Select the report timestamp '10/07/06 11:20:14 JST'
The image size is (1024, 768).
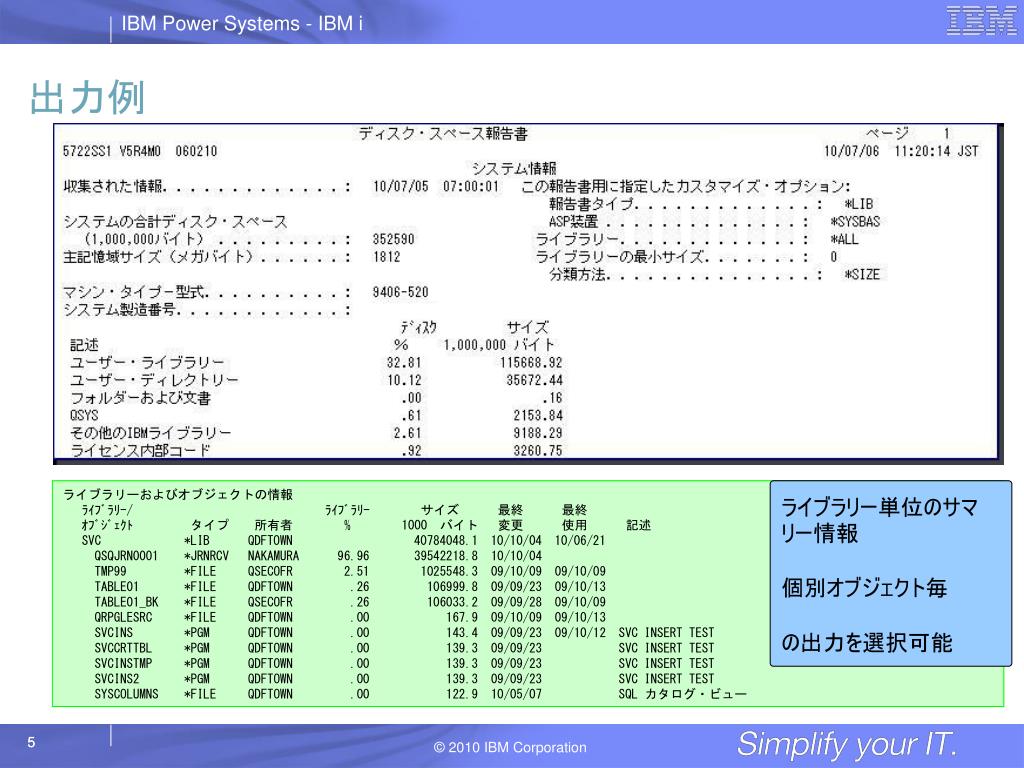point(901,152)
